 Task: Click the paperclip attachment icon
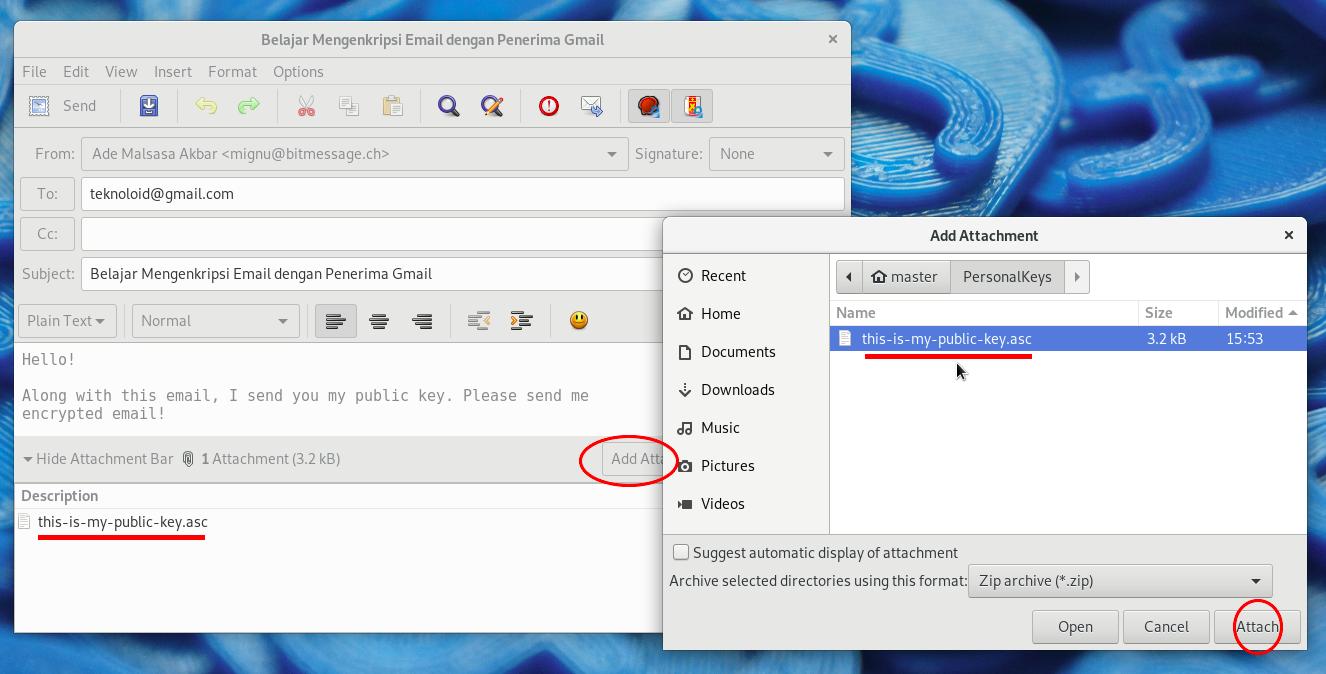point(188,459)
